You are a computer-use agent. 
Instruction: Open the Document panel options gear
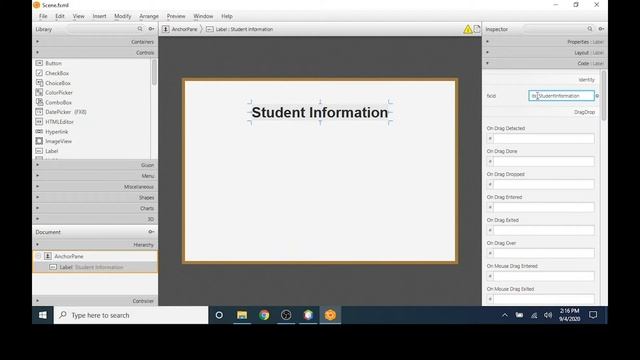tap(151, 232)
